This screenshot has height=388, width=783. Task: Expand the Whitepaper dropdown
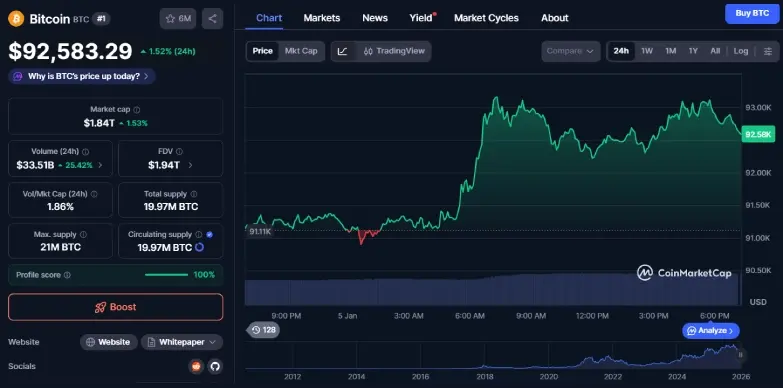point(182,342)
